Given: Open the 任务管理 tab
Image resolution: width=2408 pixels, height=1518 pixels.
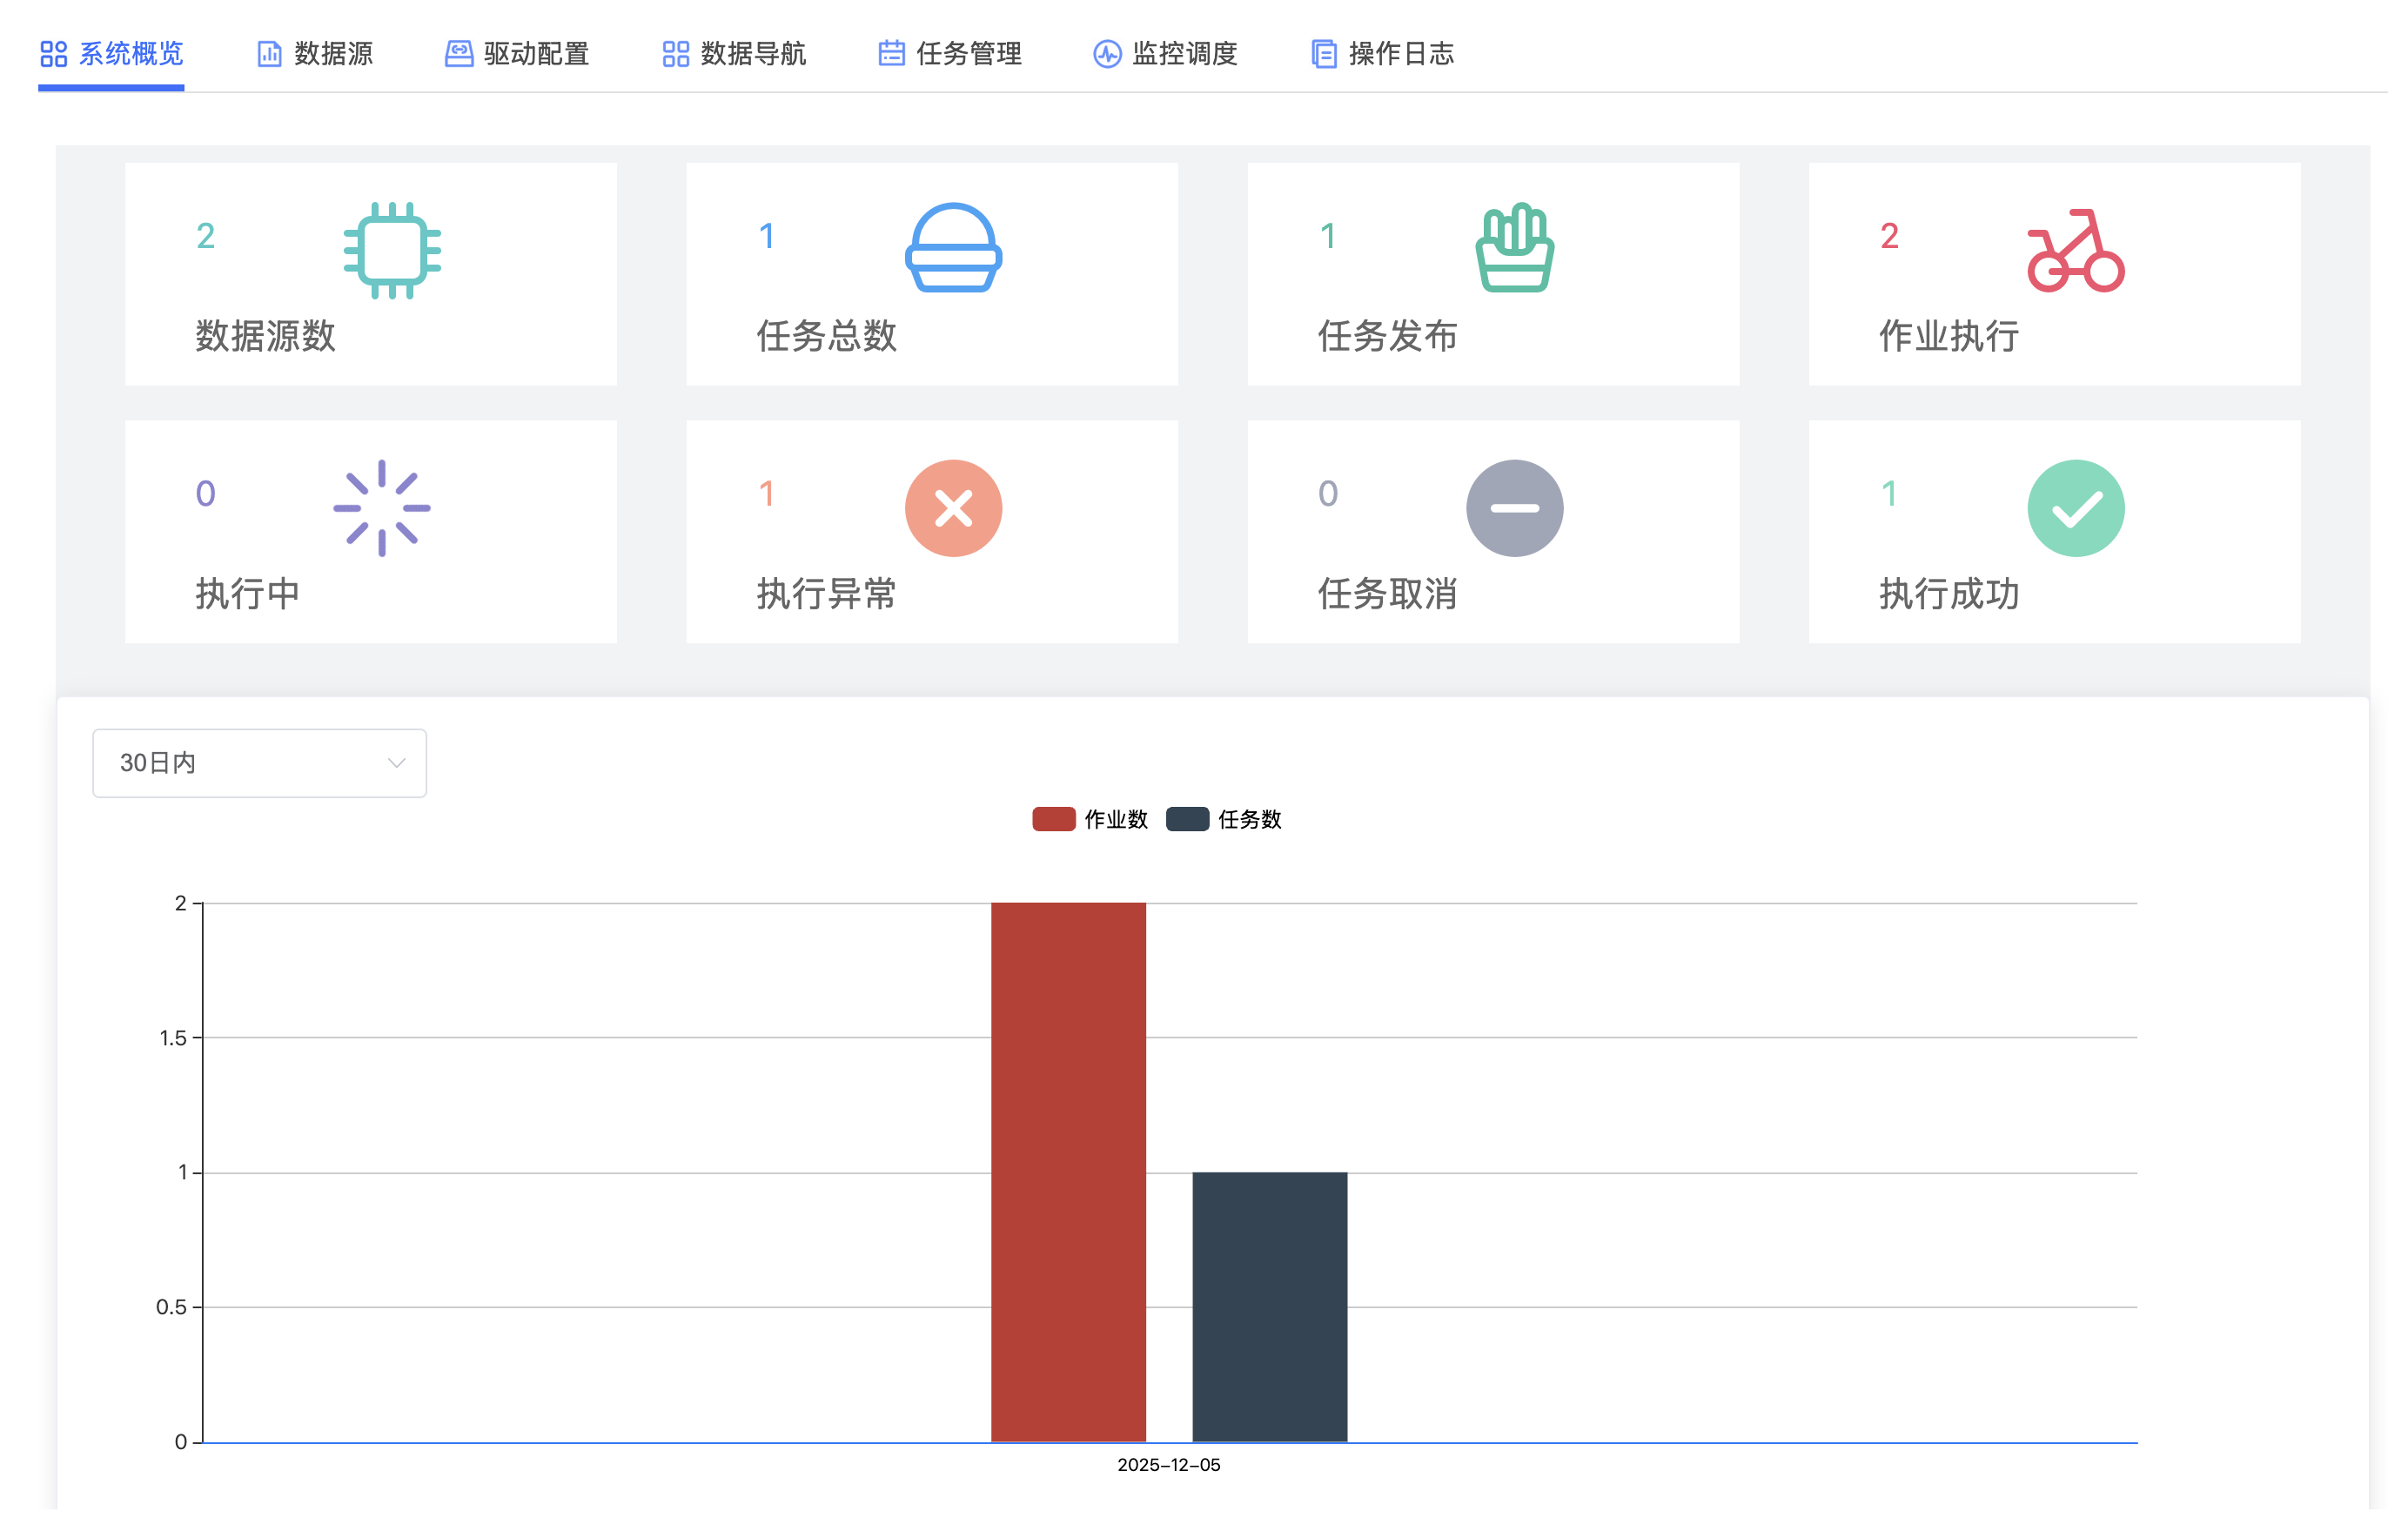Looking at the screenshot, I should click(x=950, y=53).
